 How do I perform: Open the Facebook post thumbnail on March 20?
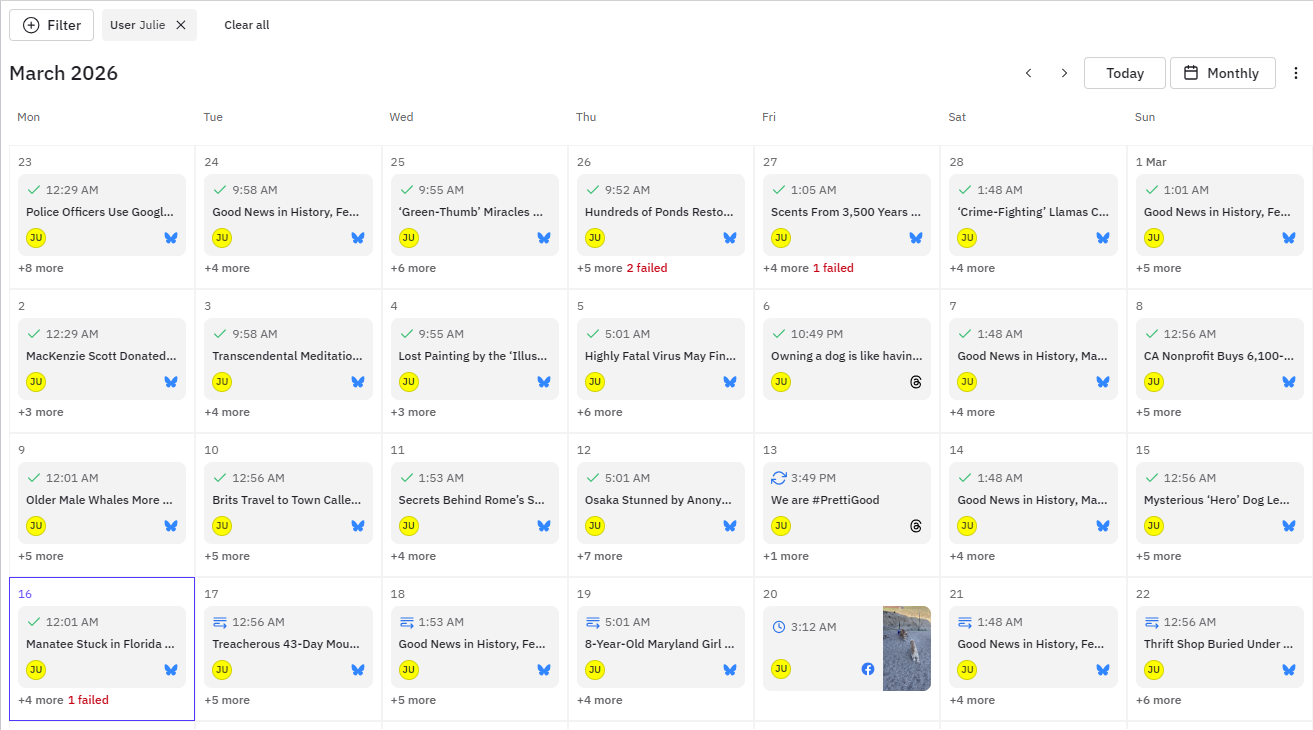coord(907,648)
